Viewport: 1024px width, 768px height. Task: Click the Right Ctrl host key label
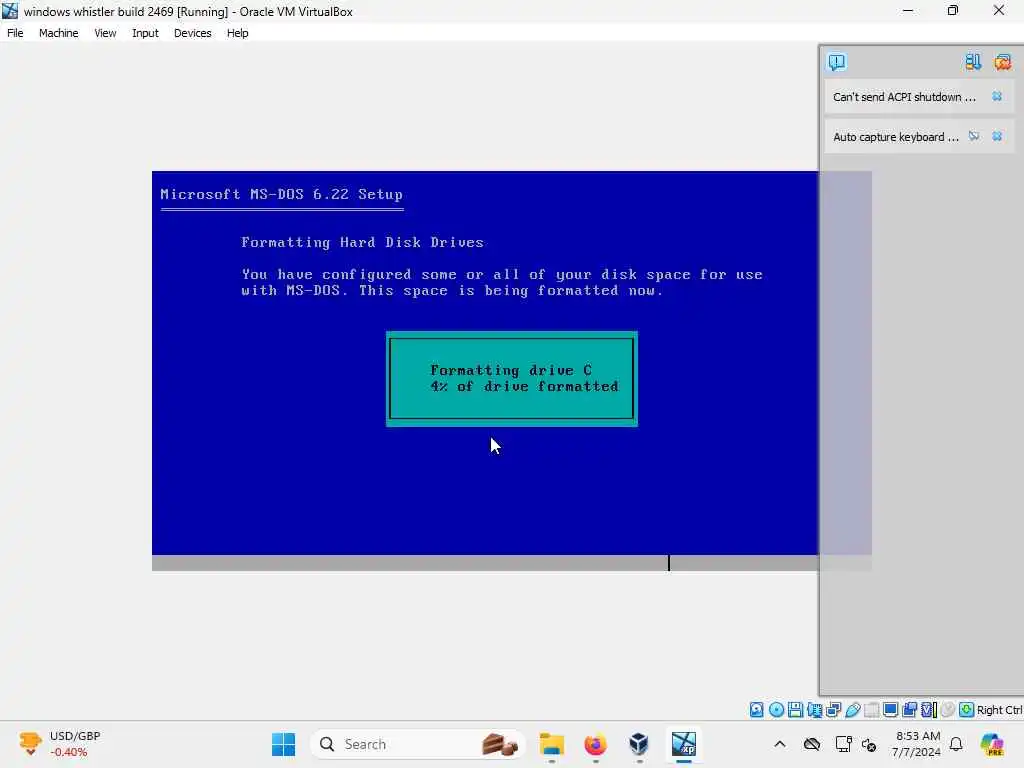point(1000,710)
